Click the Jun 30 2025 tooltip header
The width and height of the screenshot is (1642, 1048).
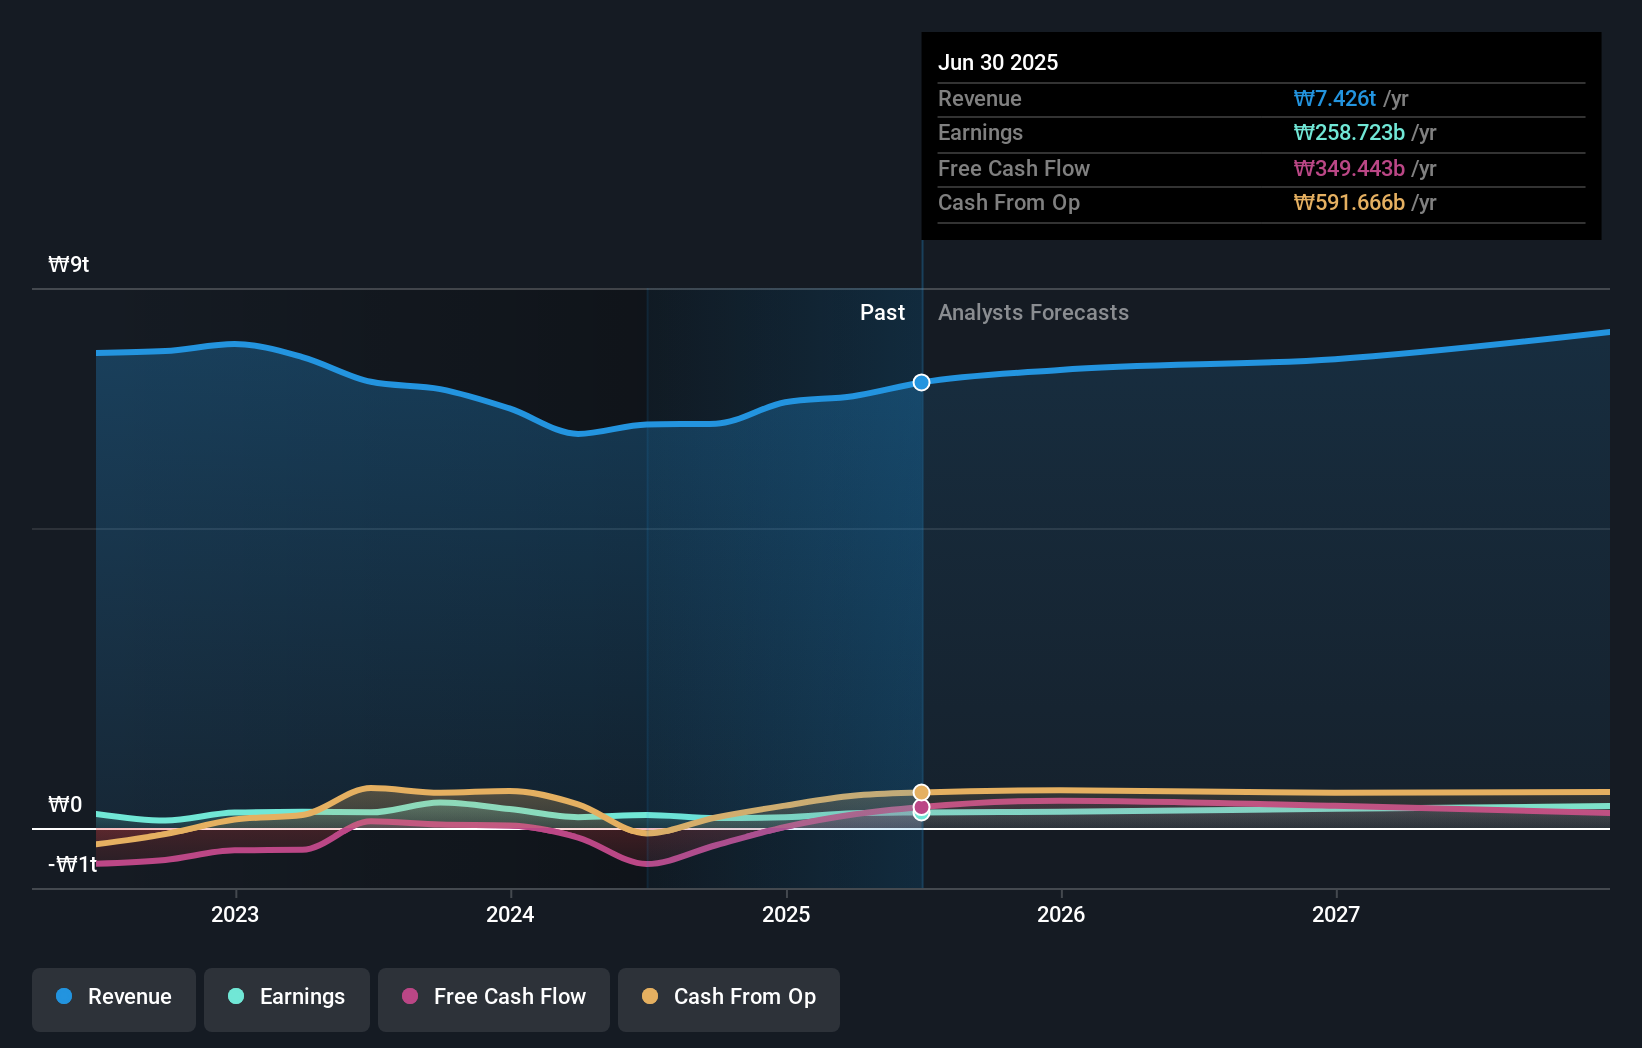pos(998,62)
